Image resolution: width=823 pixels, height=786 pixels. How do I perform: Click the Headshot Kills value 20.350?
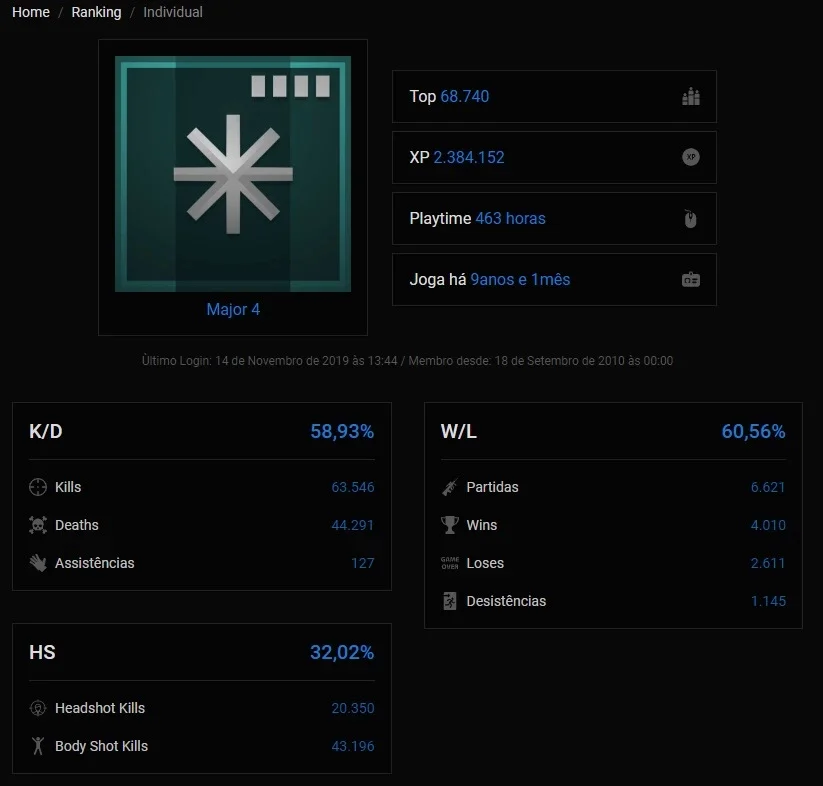[x=353, y=708]
